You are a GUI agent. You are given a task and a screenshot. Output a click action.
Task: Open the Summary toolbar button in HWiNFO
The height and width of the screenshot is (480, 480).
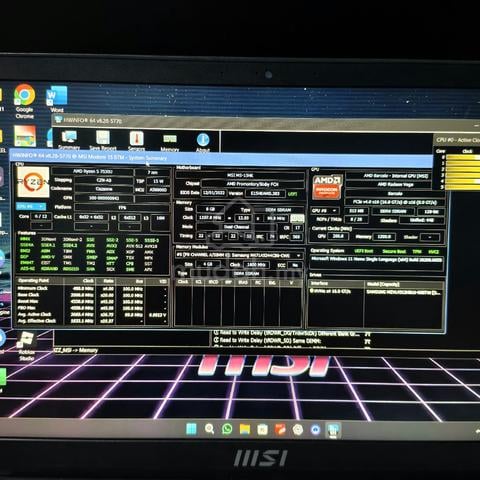69,140
